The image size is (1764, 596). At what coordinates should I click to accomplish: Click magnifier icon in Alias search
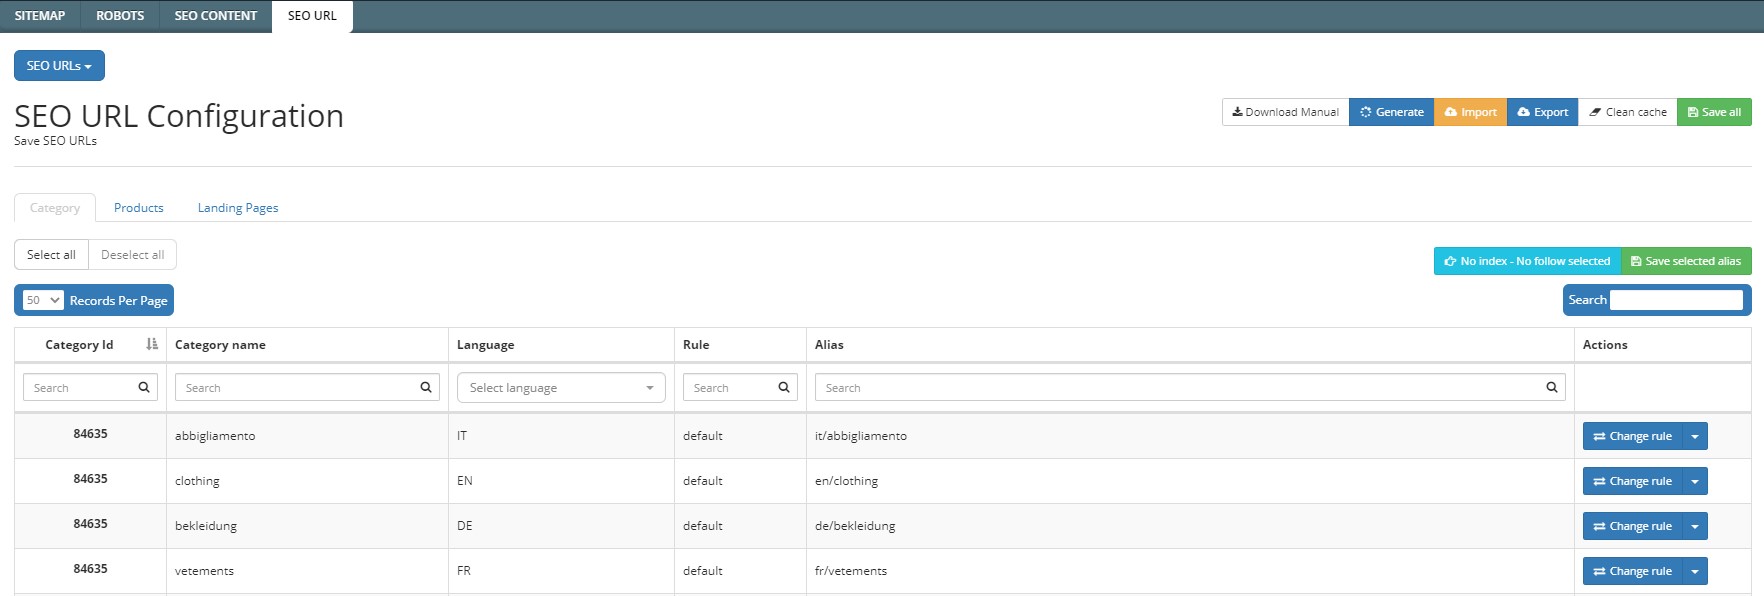1552,388
